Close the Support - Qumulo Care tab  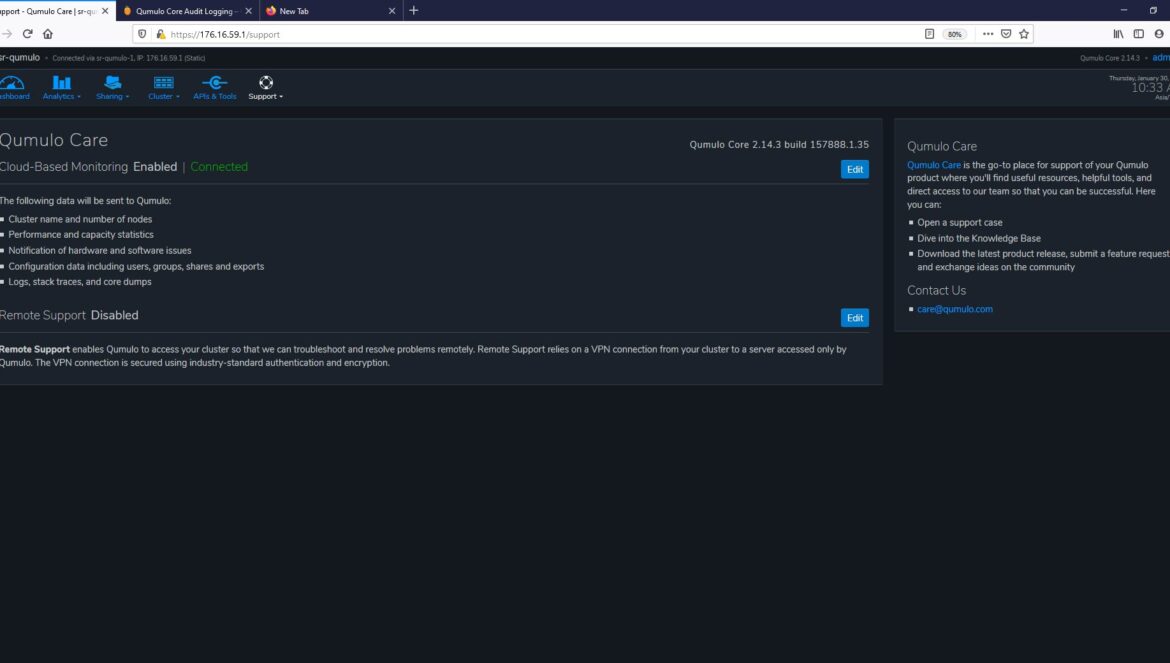tap(105, 11)
